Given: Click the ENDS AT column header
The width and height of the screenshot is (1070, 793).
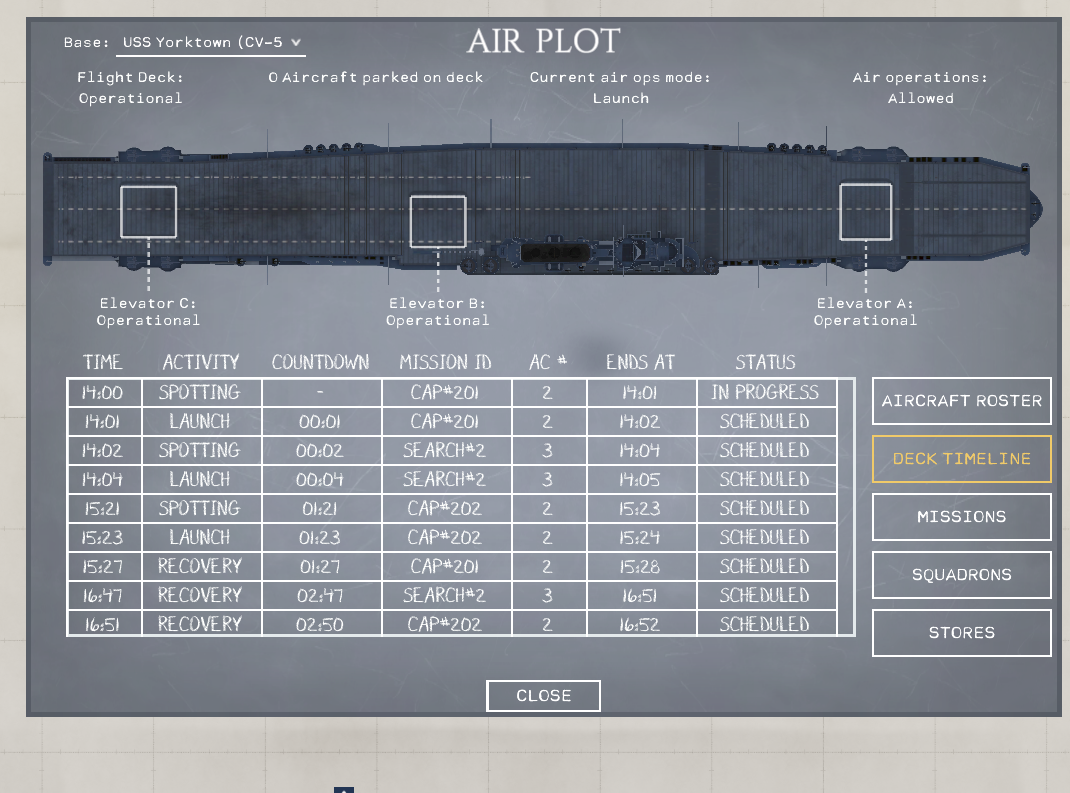Looking at the screenshot, I should (x=640, y=362).
